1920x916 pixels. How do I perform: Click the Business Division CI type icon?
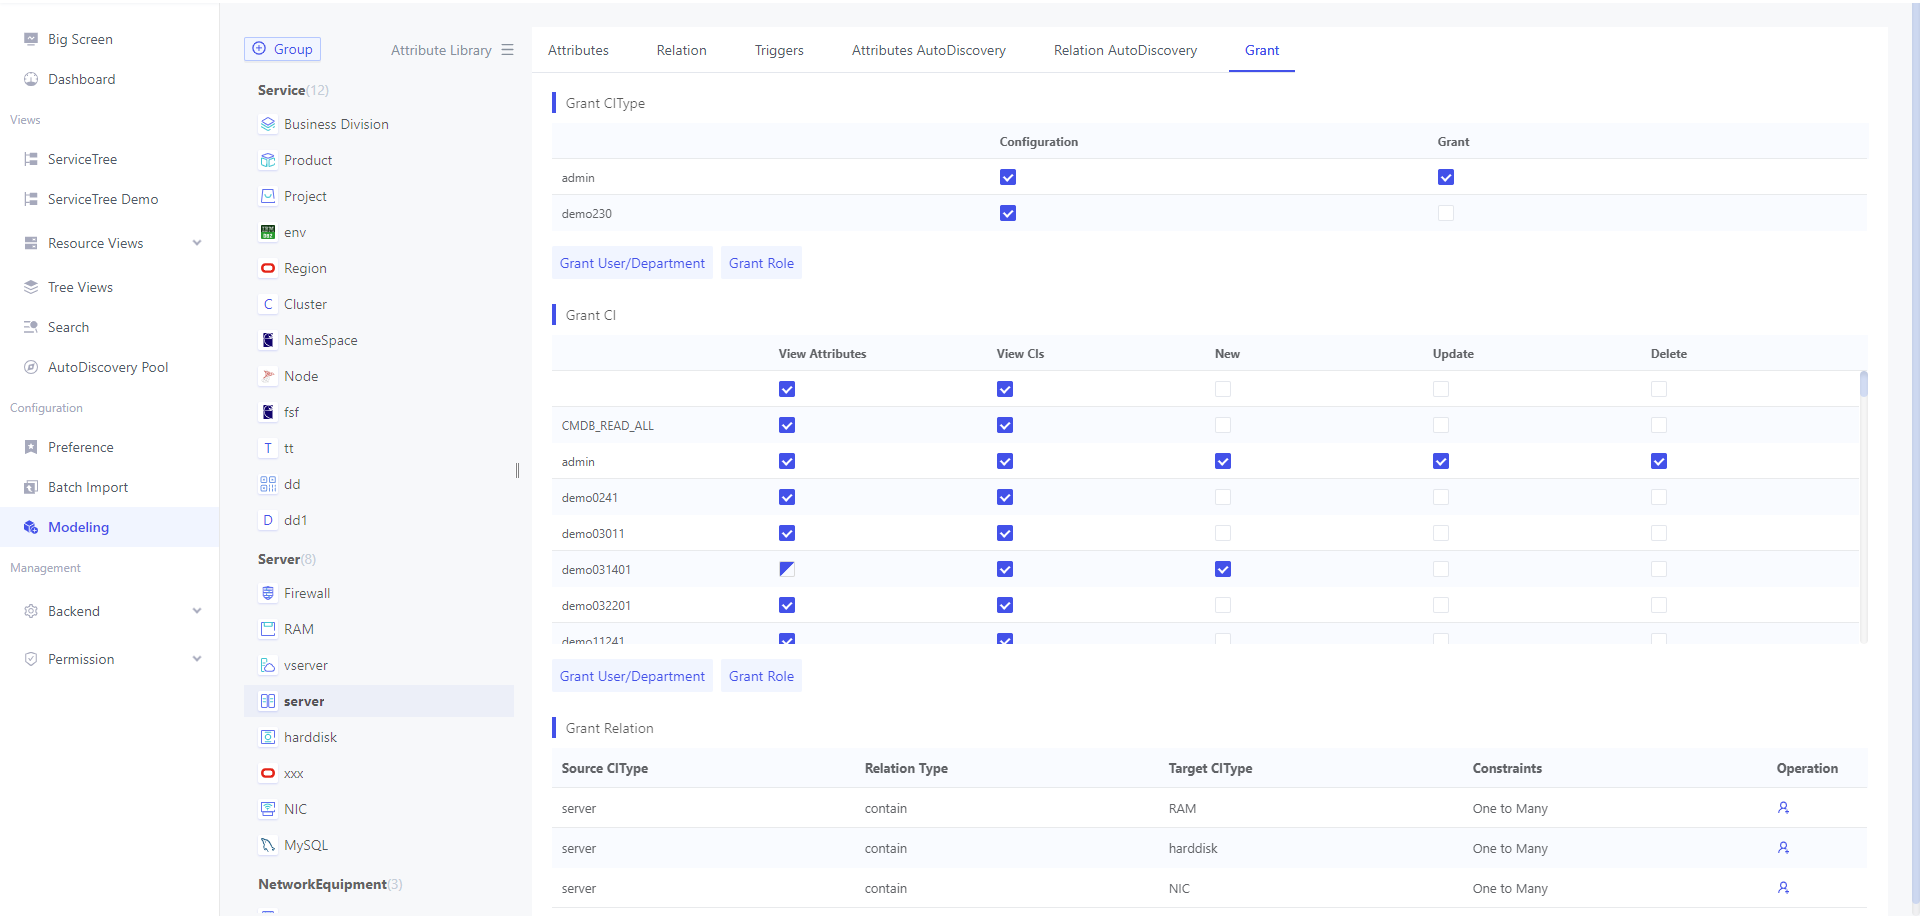[268, 124]
